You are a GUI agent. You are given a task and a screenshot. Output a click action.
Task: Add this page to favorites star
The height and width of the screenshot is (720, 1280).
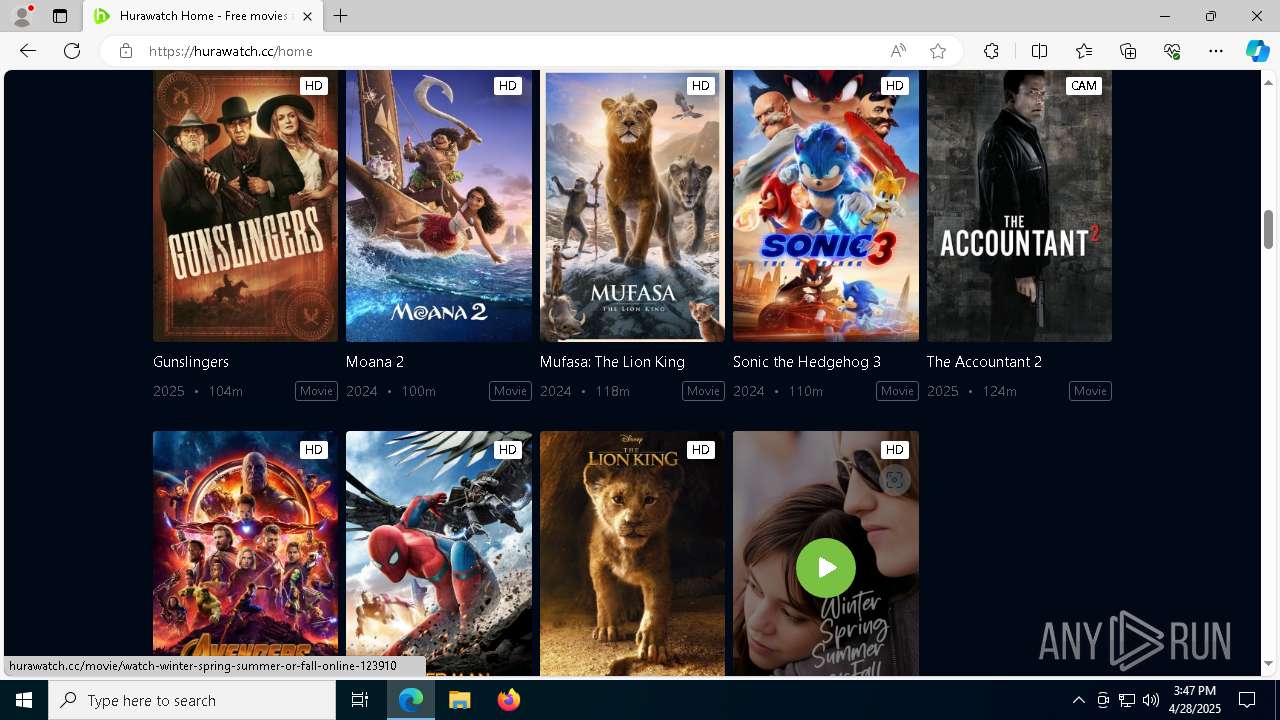click(938, 51)
